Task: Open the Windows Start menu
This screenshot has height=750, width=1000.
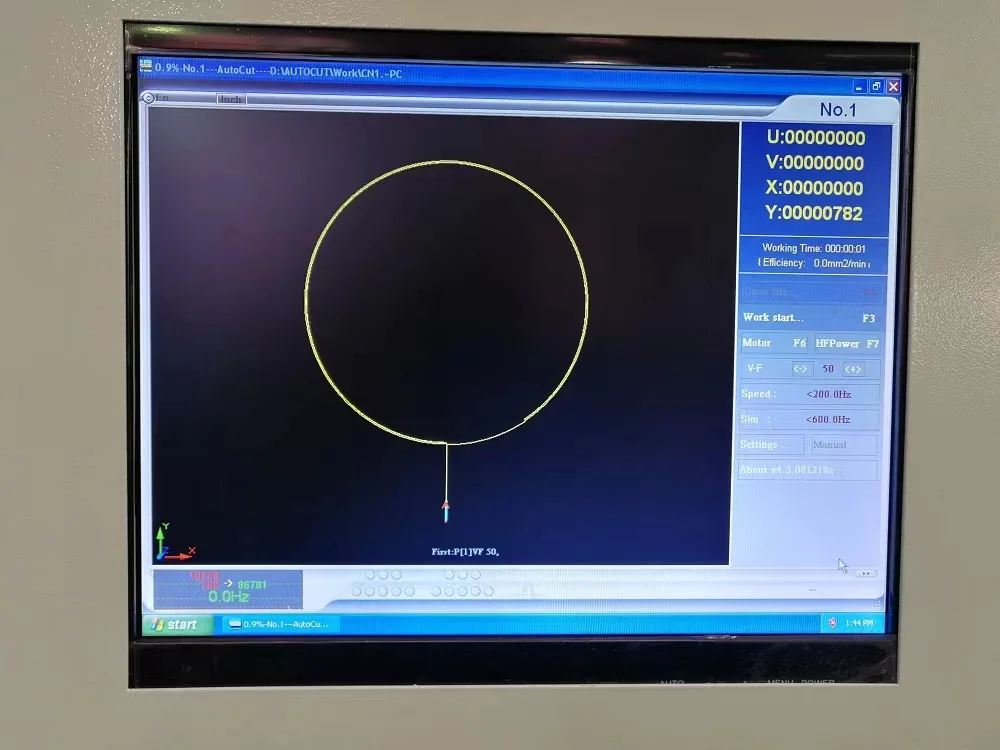Action: [x=176, y=623]
